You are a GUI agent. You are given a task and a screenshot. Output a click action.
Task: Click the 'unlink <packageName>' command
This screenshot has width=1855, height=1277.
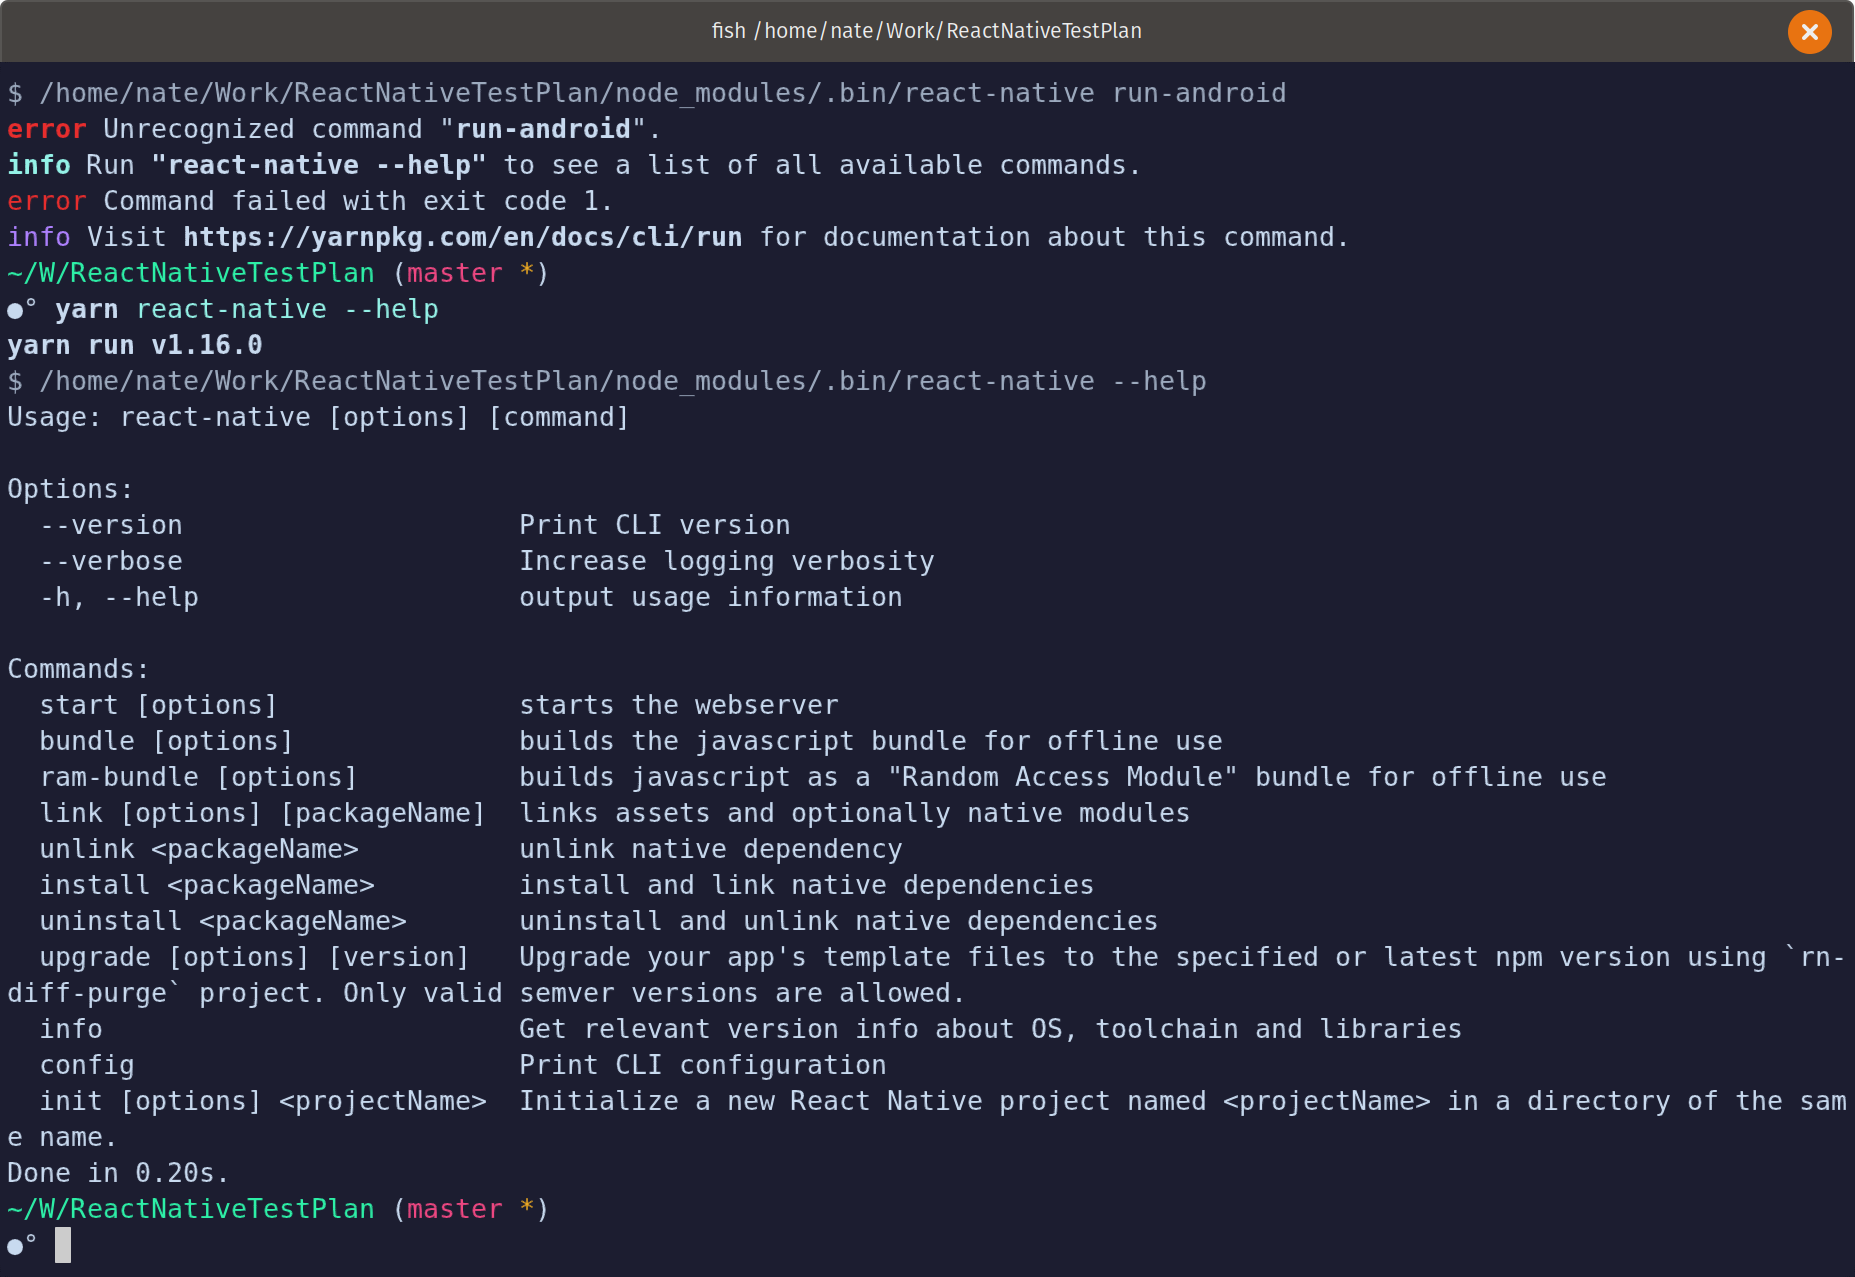199,849
